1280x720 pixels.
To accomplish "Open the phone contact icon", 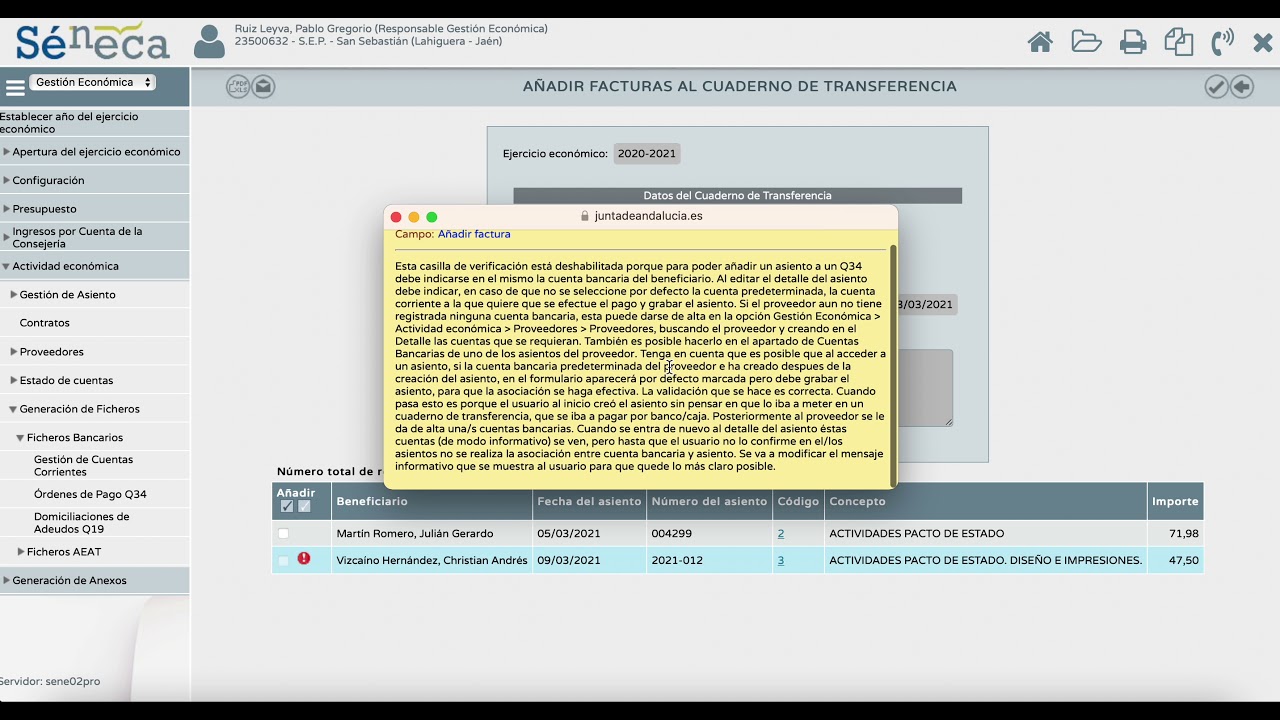I will tap(1222, 42).
